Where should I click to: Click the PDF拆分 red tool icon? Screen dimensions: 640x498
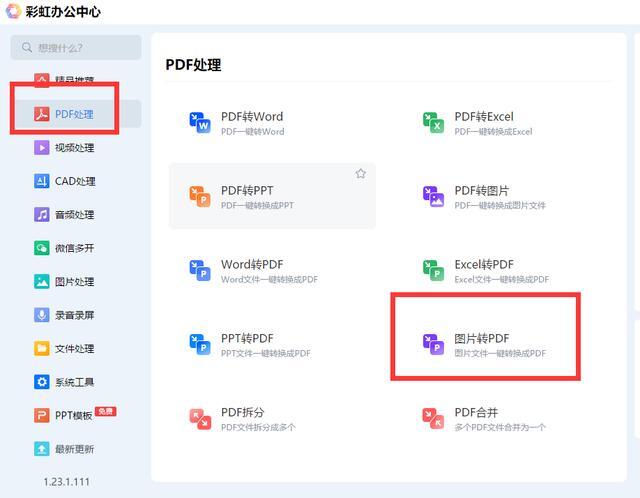200,418
